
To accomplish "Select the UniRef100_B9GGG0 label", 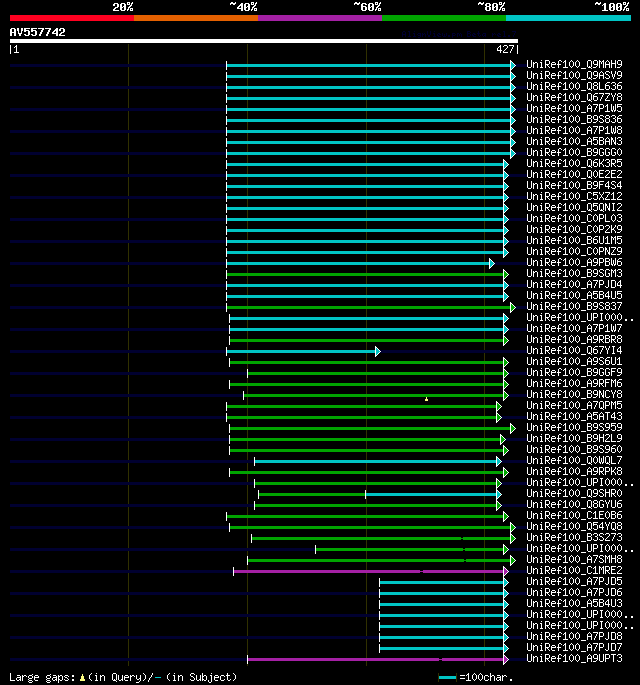I will pos(574,152).
